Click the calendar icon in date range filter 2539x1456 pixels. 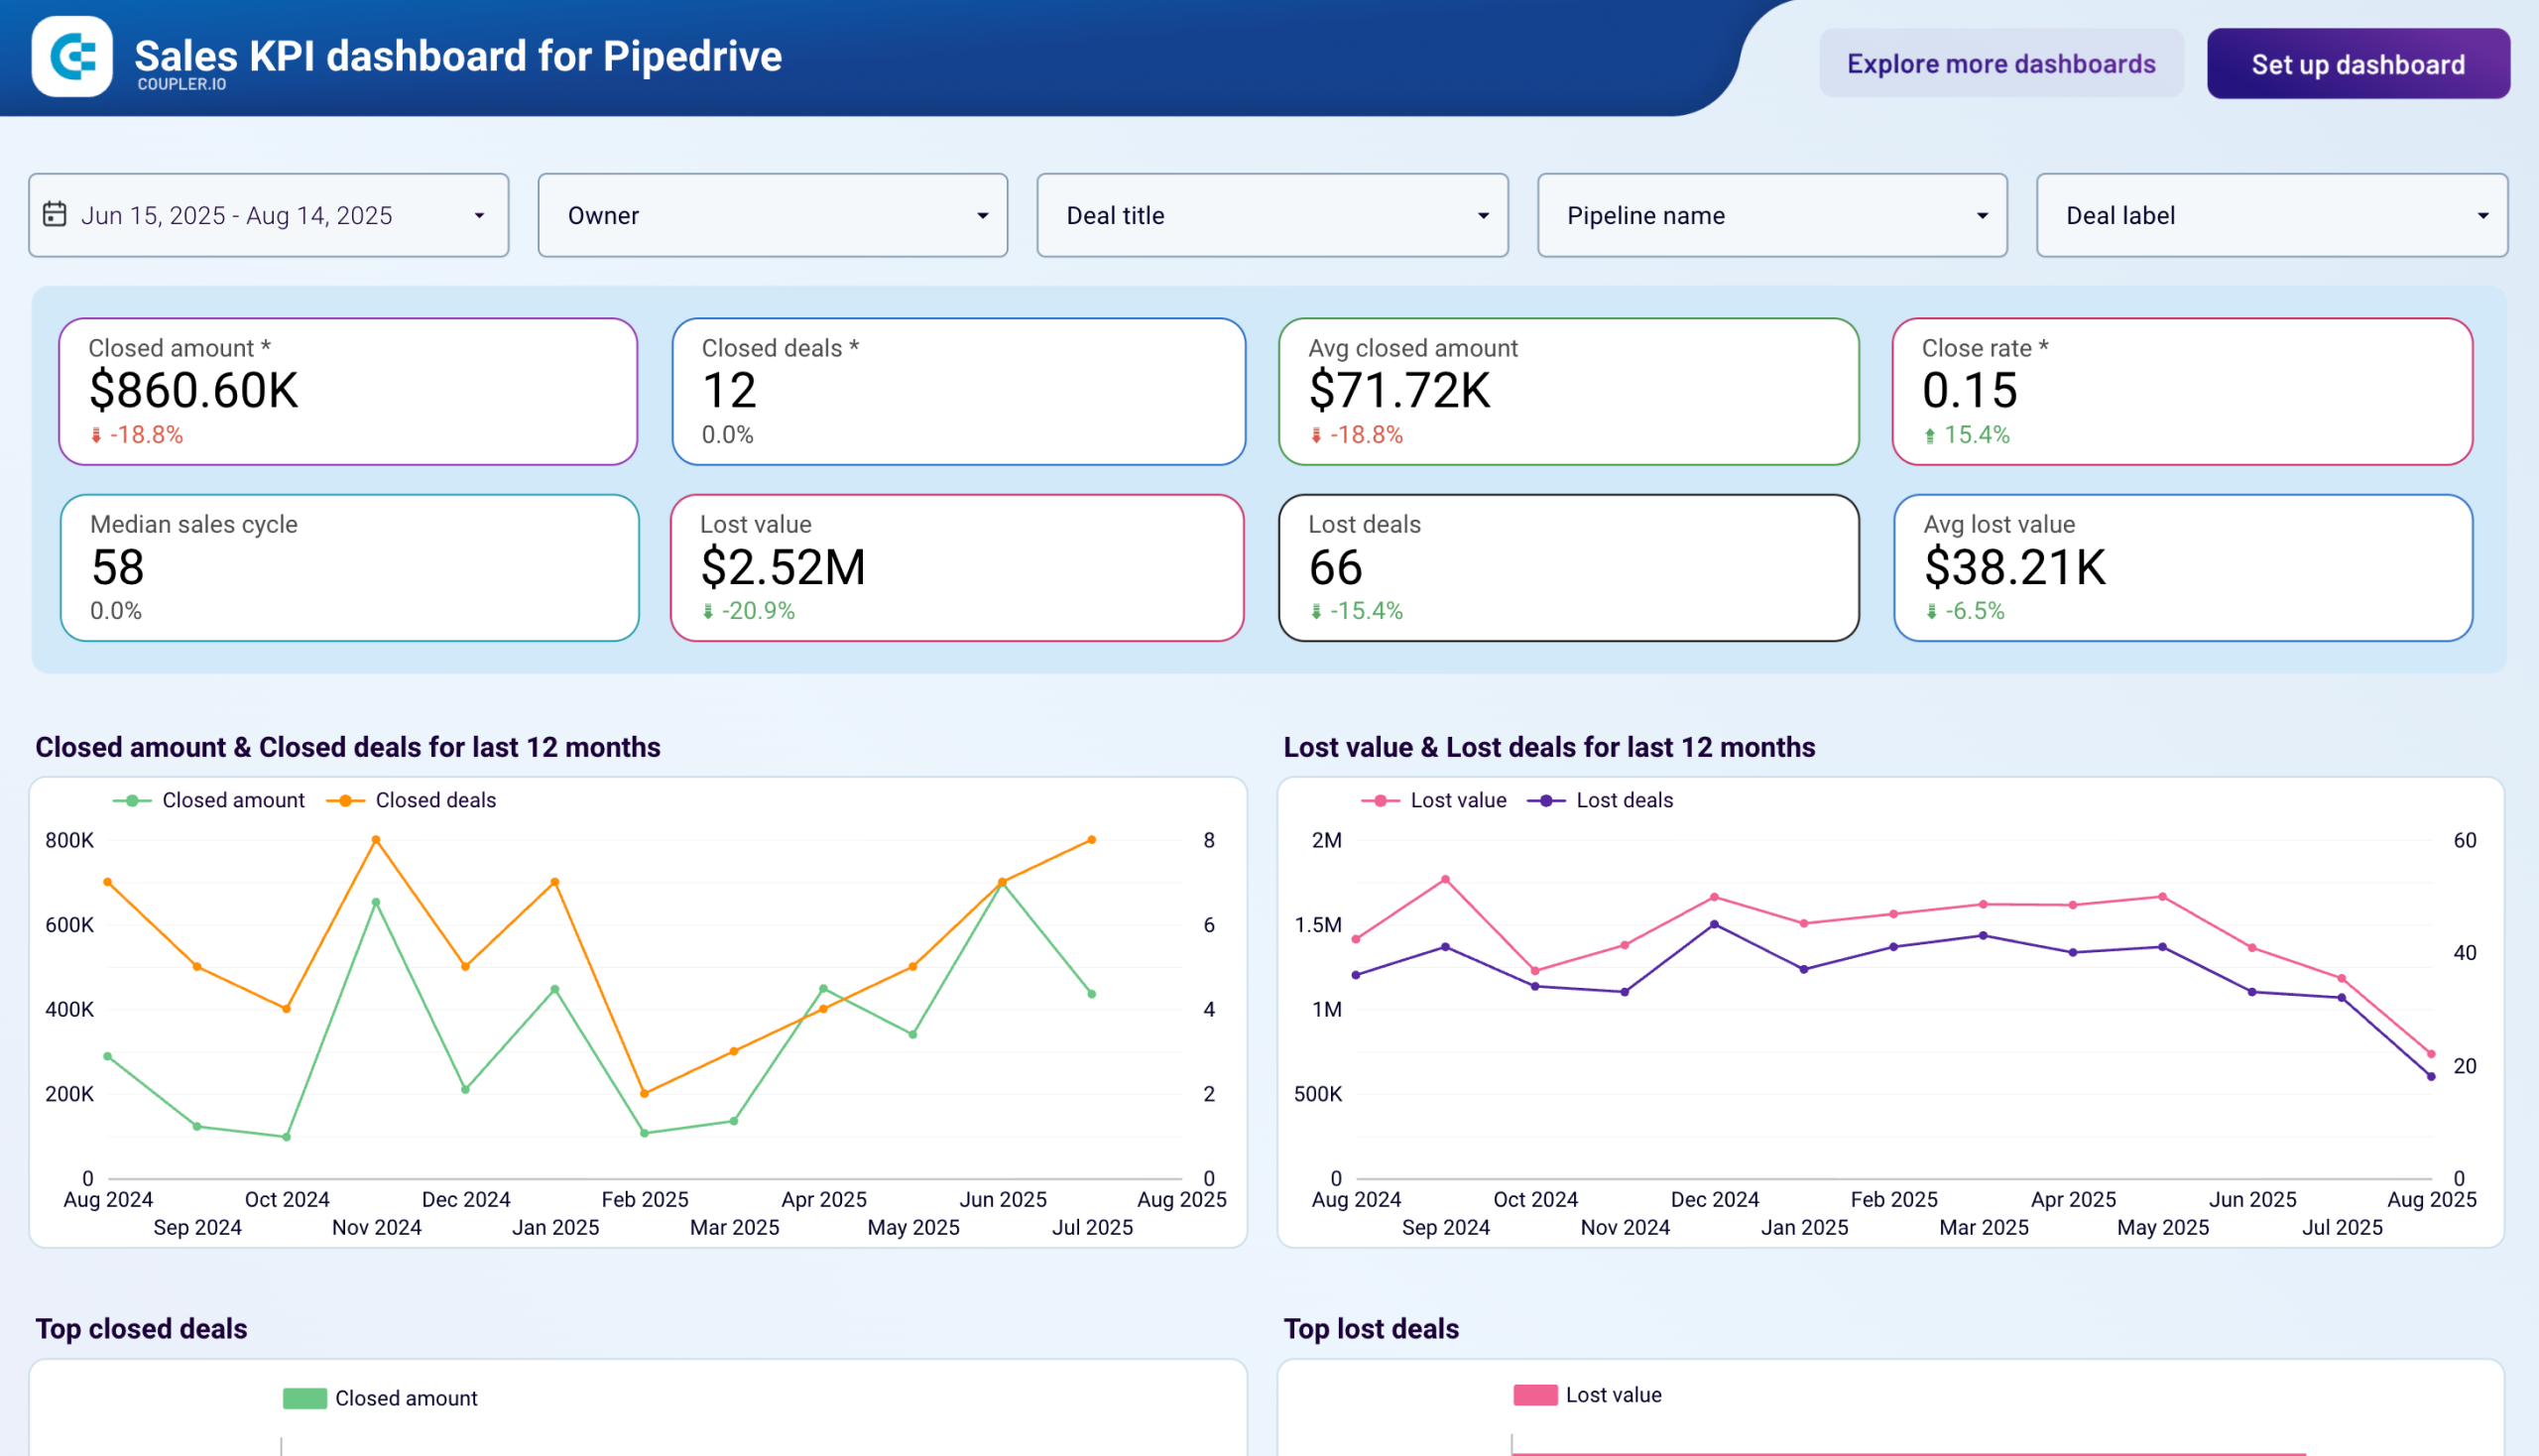[55, 214]
